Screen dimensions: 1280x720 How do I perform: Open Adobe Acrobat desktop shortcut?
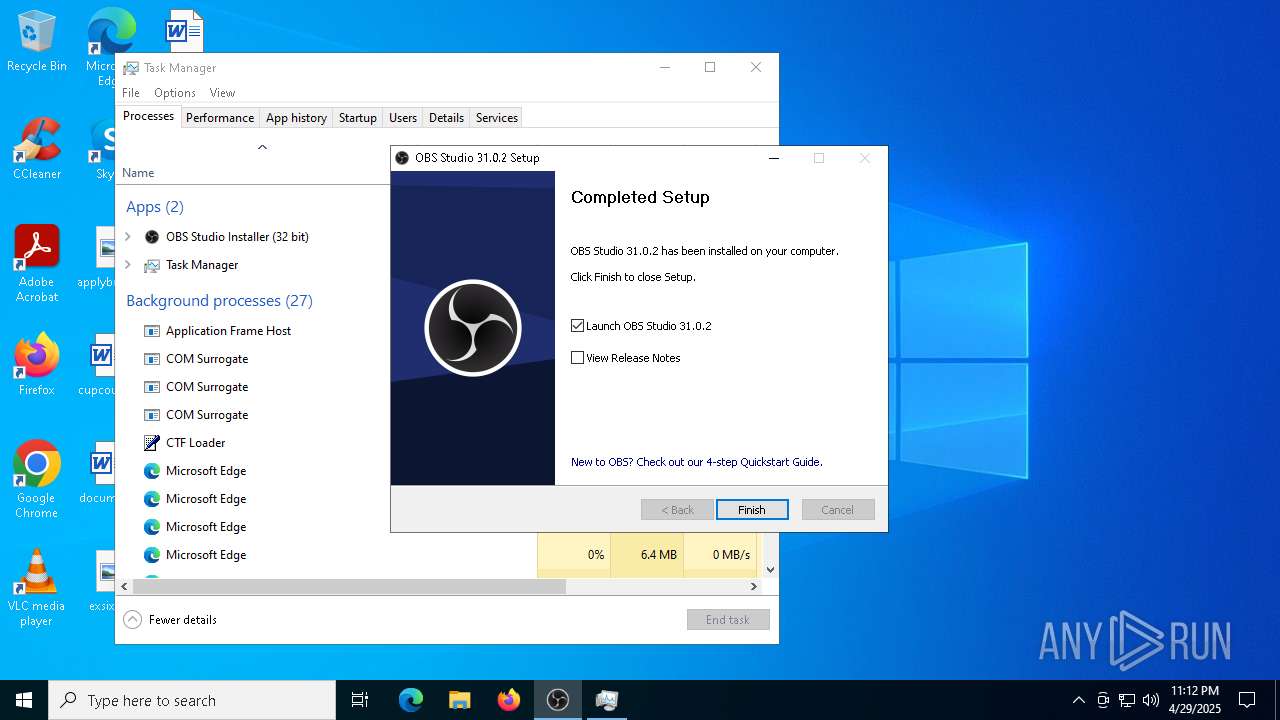coord(37,264)
